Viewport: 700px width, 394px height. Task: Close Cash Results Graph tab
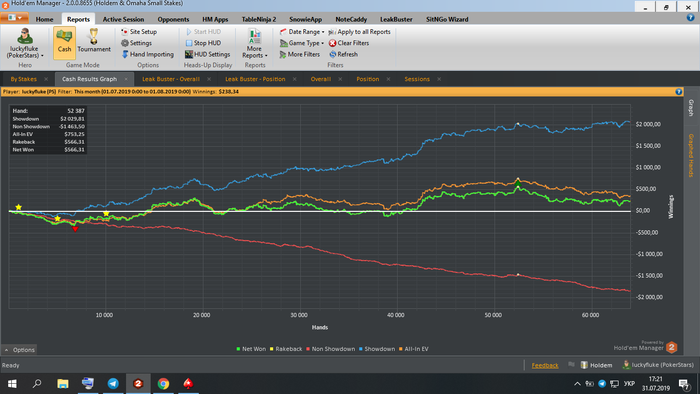click(x=126, y=79)
